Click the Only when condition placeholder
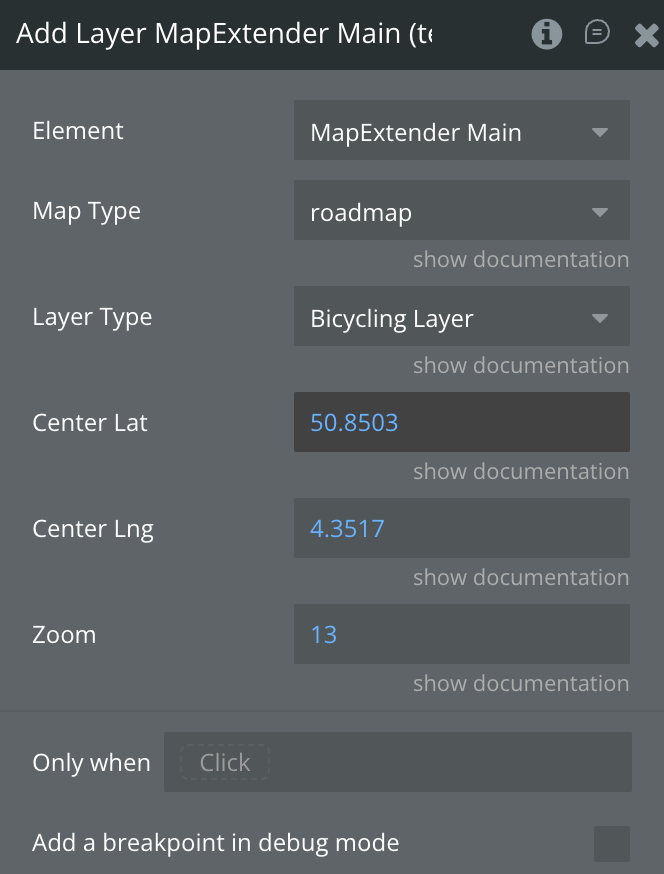 [x=225, y=763]
